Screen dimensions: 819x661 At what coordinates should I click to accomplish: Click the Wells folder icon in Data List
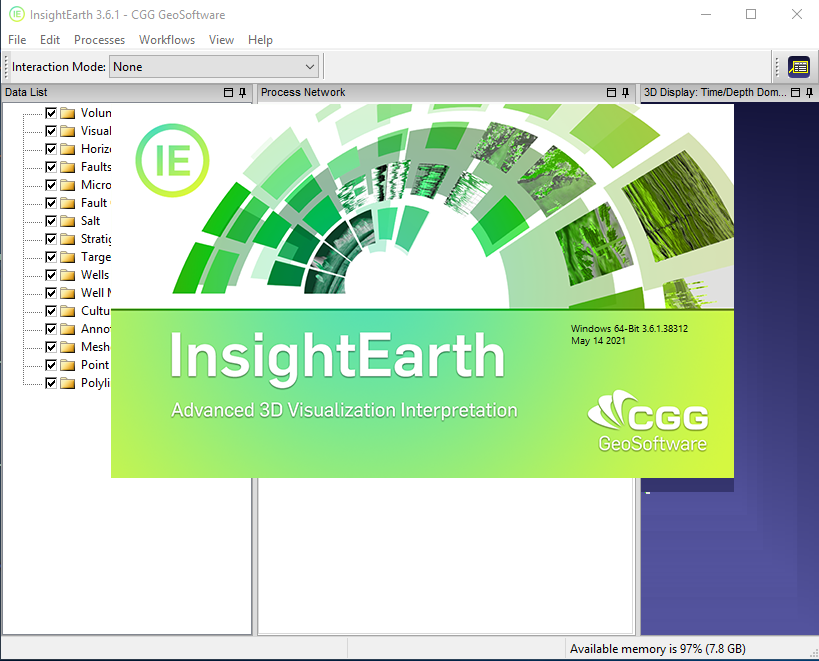click(68, 275)
